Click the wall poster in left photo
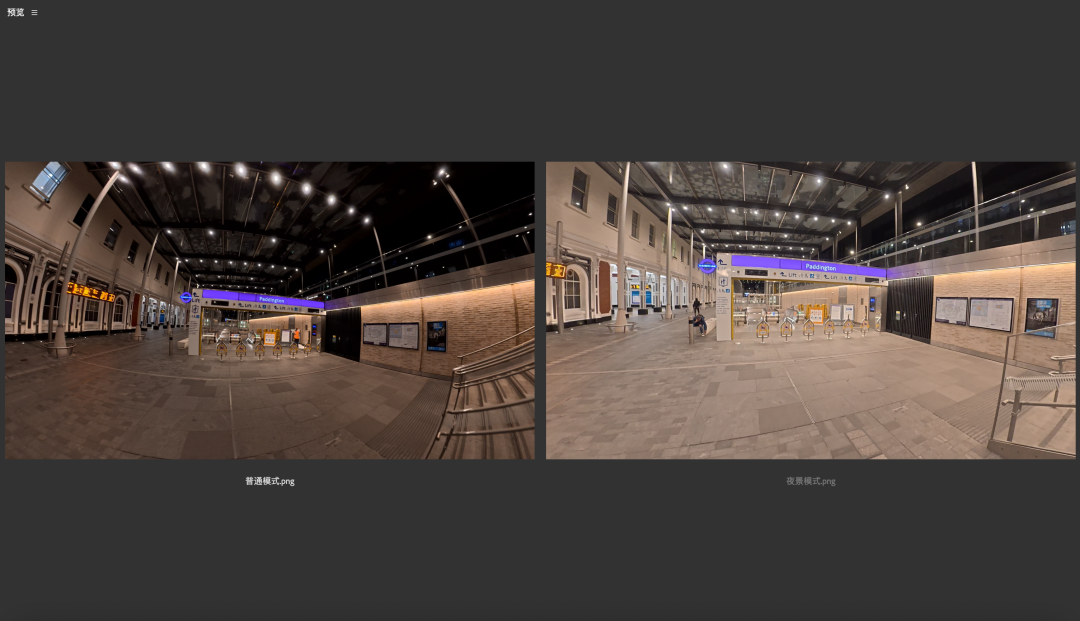The height and width of the screenshot is (621, 1080). coord(436,336)
